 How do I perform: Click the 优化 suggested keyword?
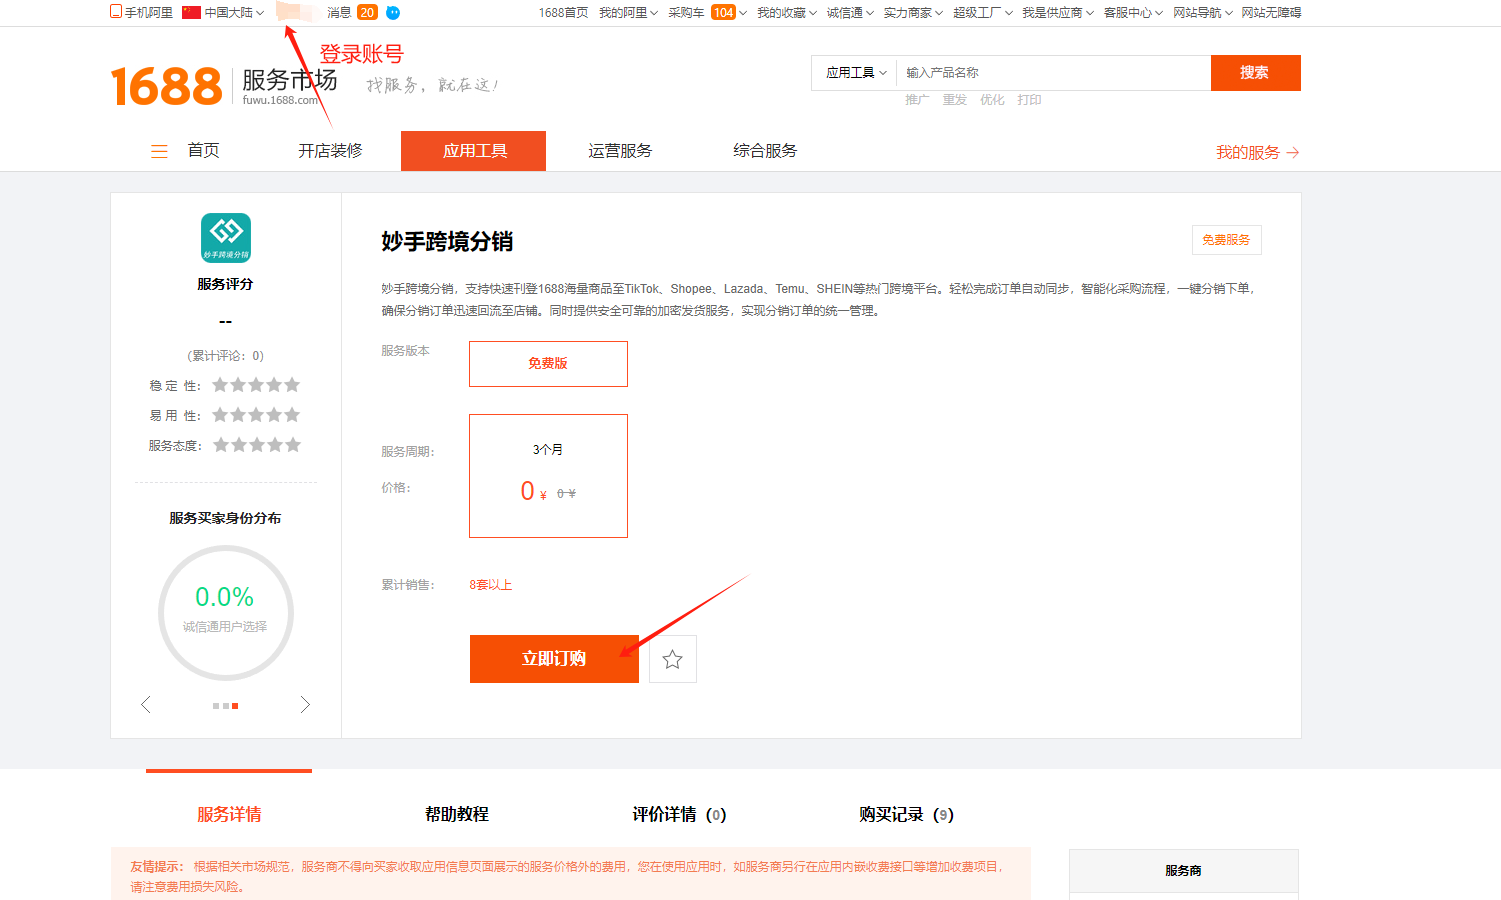(x=992, y=100)
